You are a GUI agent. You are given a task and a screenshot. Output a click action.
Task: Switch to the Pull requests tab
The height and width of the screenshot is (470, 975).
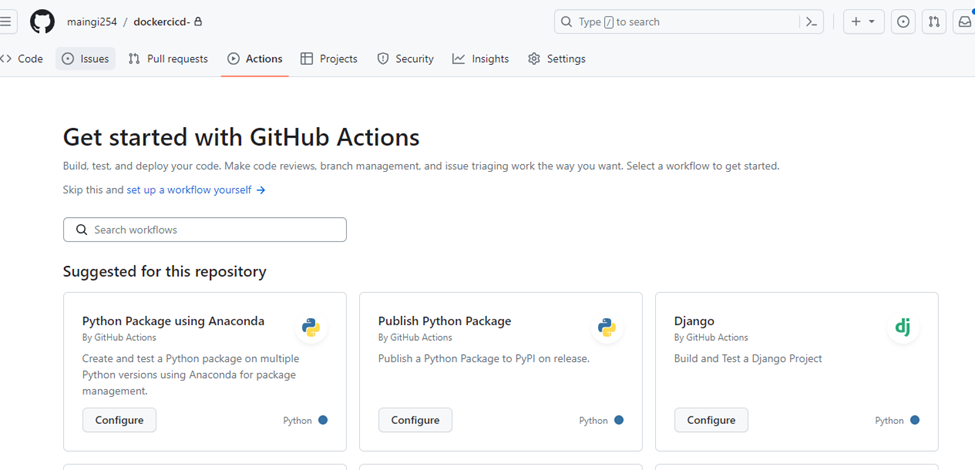tap(168, 59)
